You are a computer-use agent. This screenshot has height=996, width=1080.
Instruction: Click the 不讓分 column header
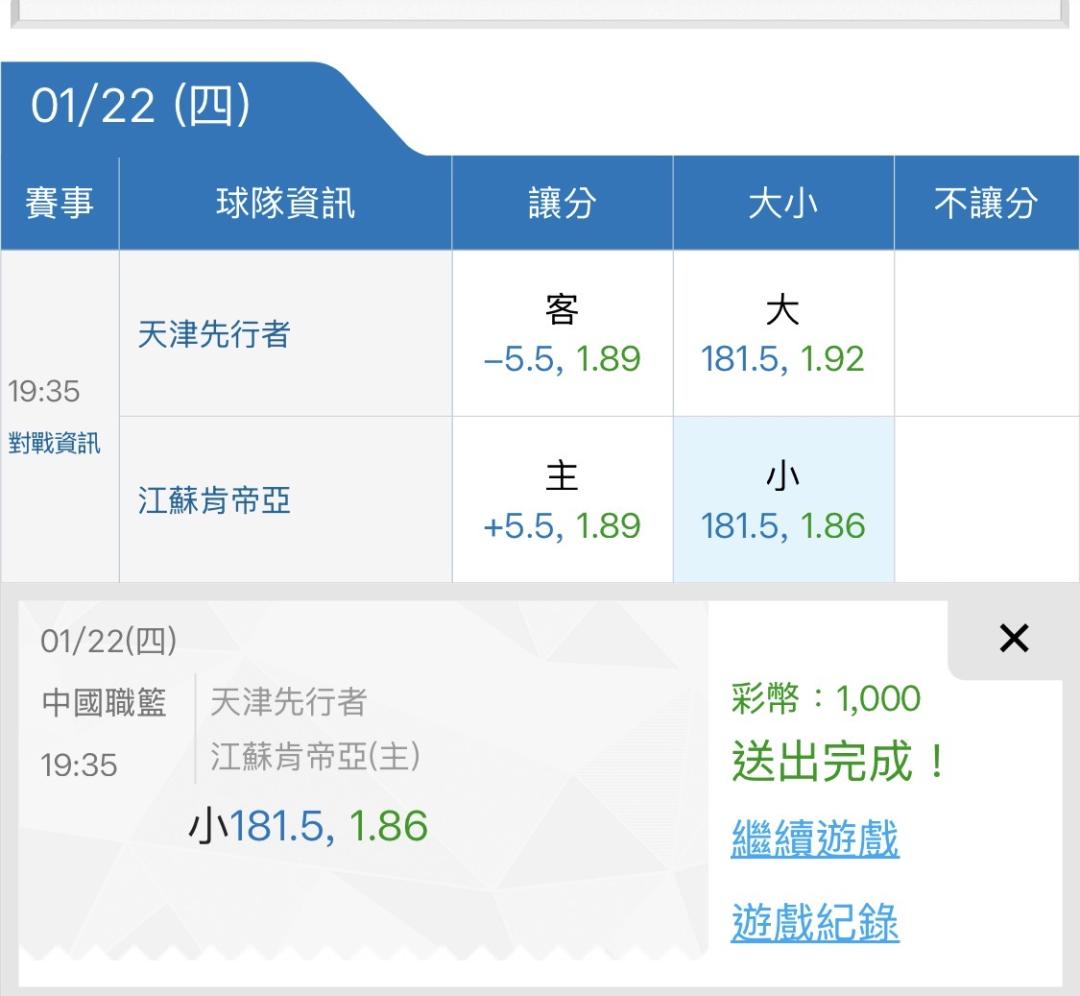point(986,204)
